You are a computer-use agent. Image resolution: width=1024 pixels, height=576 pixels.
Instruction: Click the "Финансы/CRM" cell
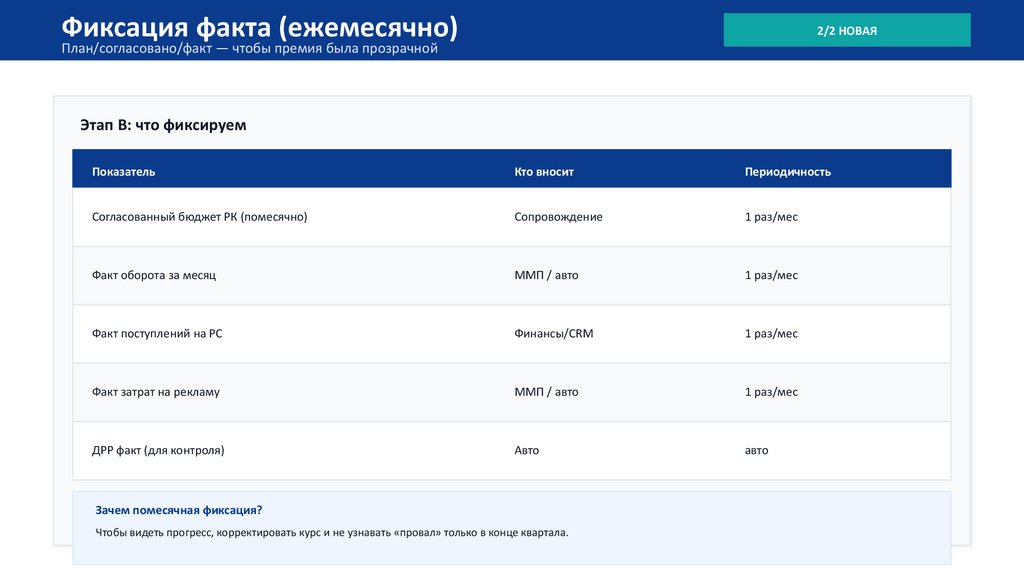click(x=553, y=333)
